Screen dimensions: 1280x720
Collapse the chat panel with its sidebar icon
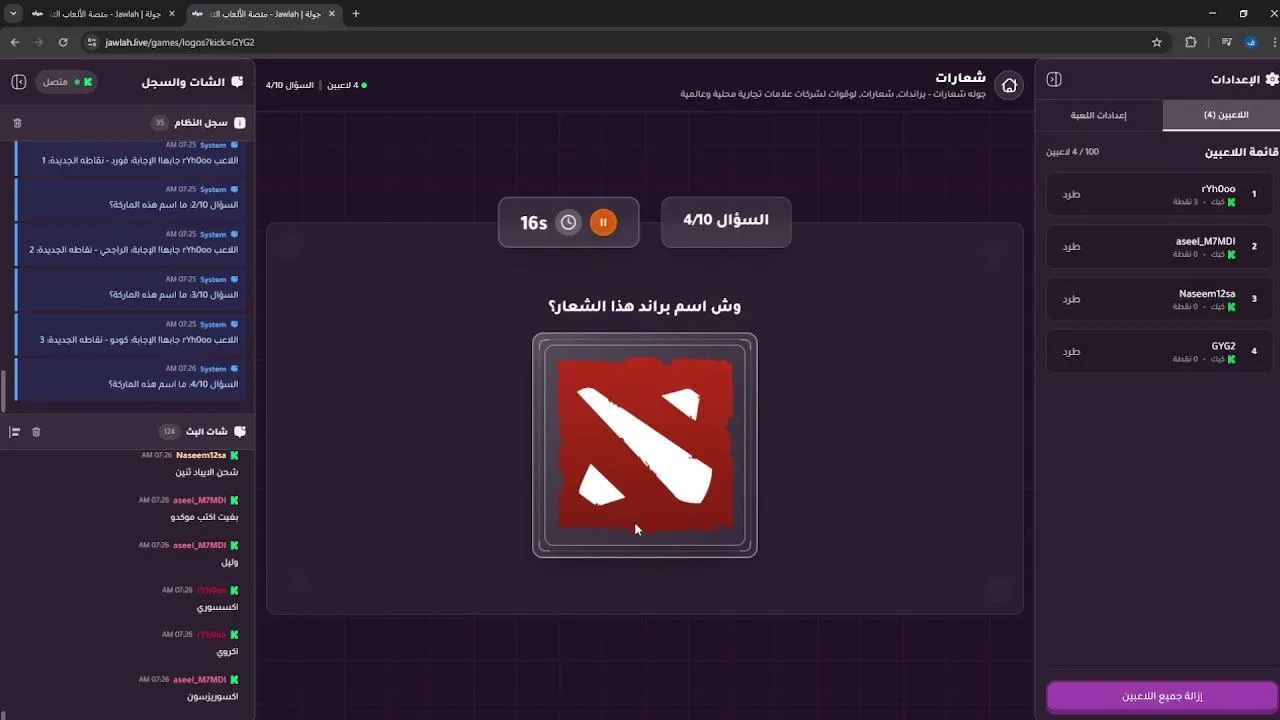(18, 81)
